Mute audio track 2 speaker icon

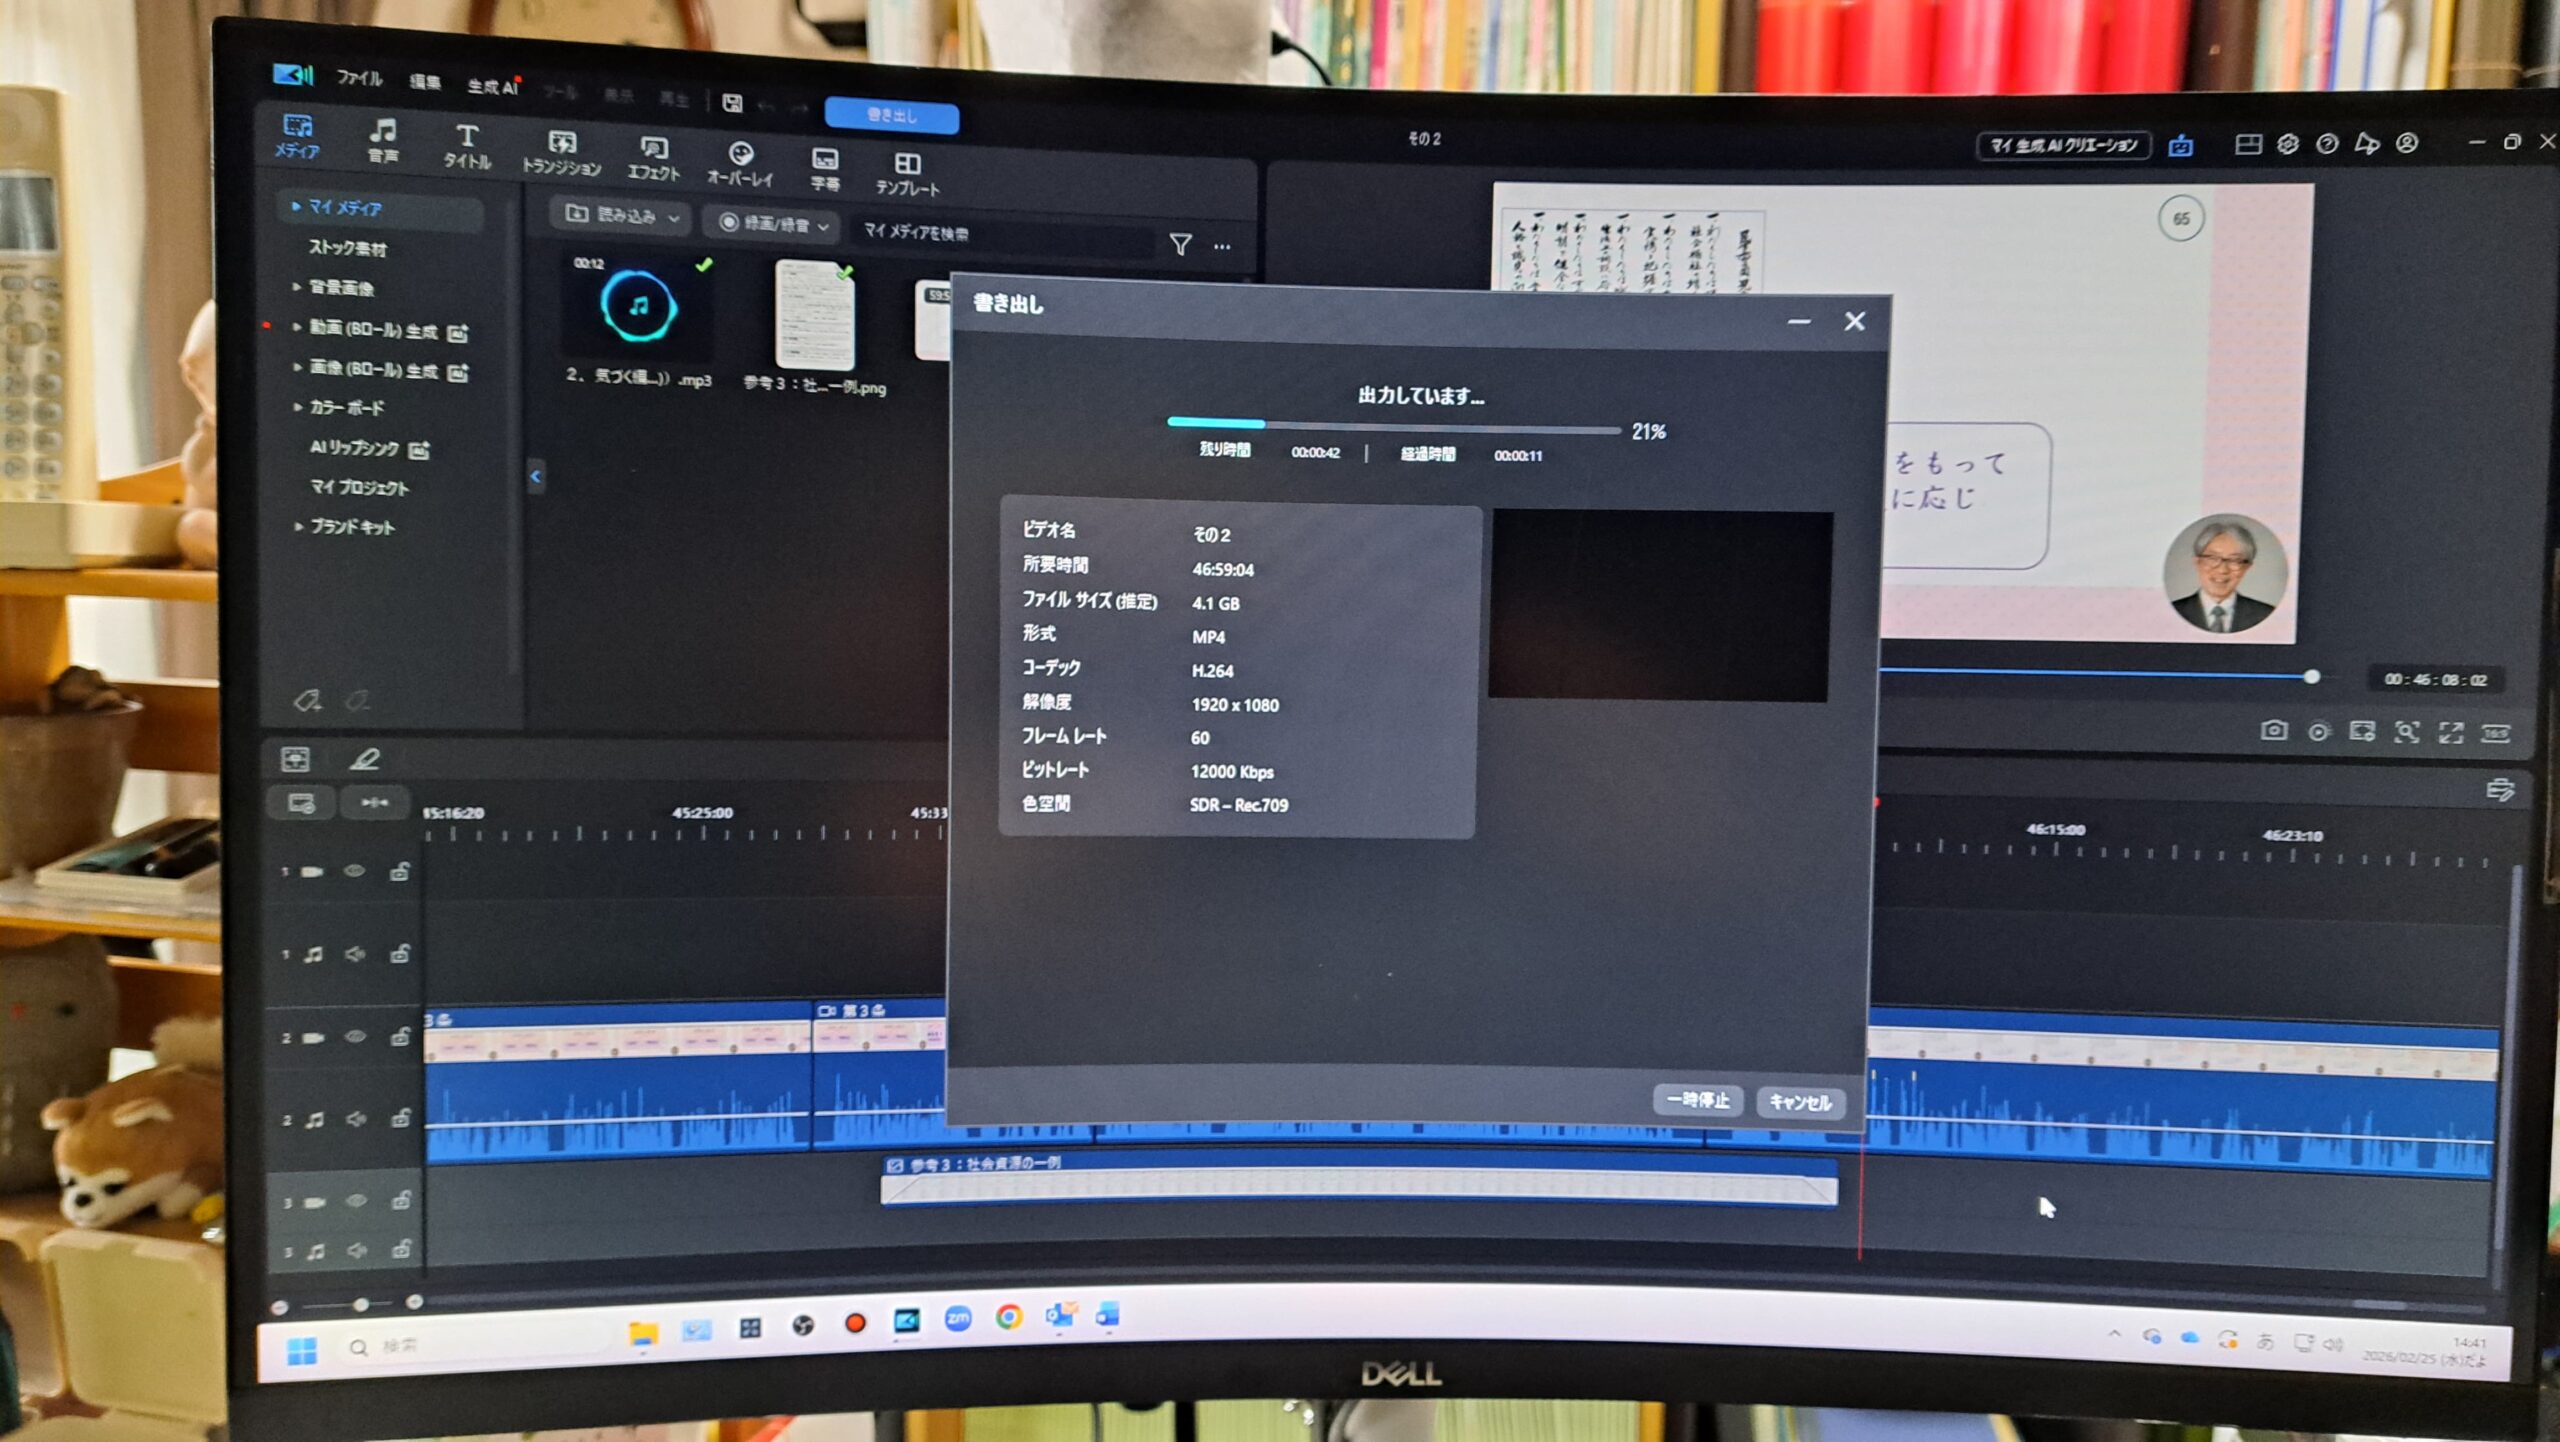[355, 1119]
